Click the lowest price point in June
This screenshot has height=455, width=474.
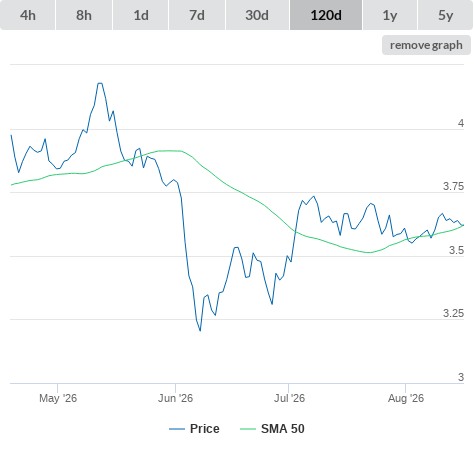200,330
